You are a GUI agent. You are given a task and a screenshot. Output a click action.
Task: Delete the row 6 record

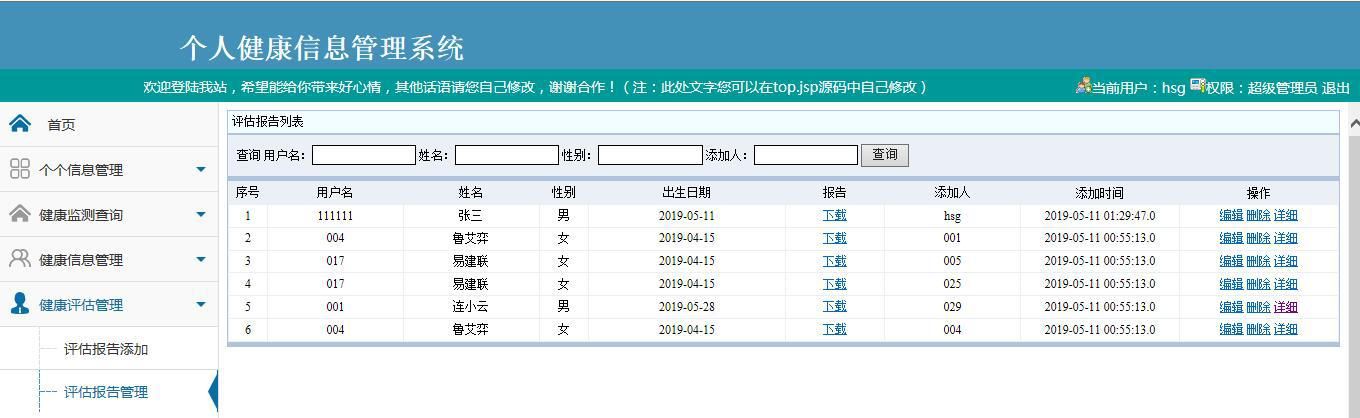[1258, 329]
